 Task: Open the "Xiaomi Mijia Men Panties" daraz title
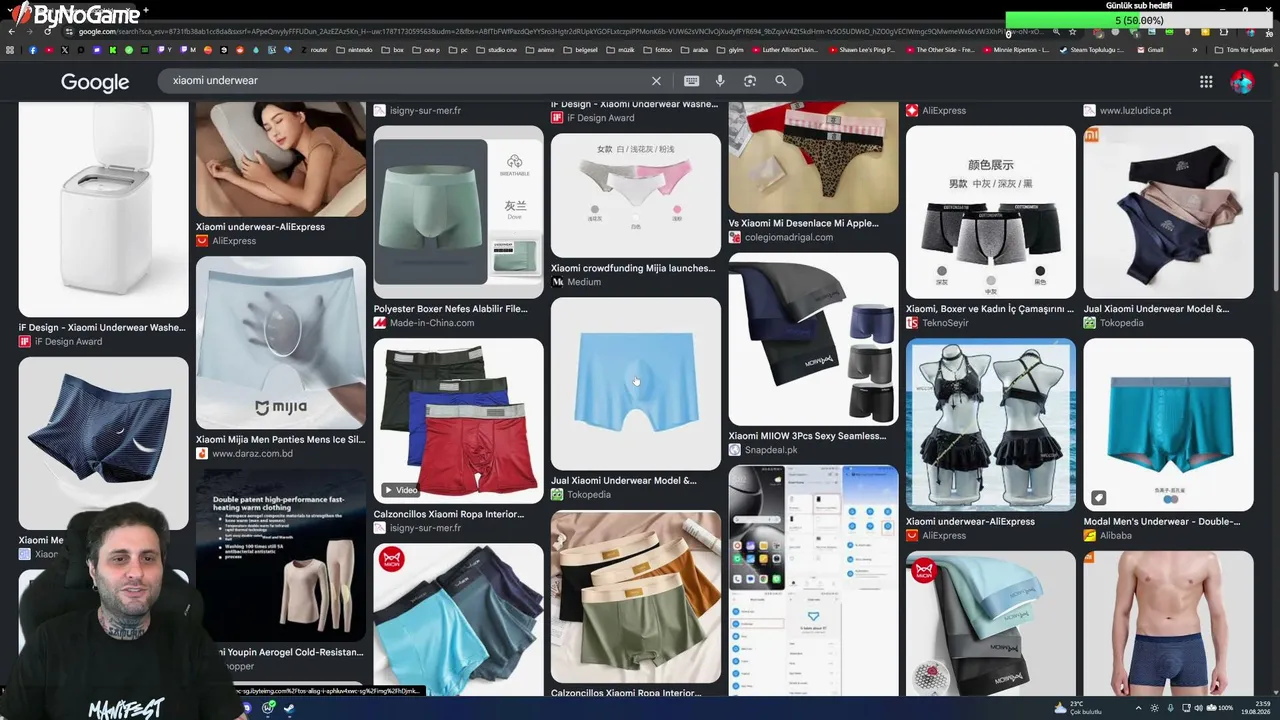(281, 439)
